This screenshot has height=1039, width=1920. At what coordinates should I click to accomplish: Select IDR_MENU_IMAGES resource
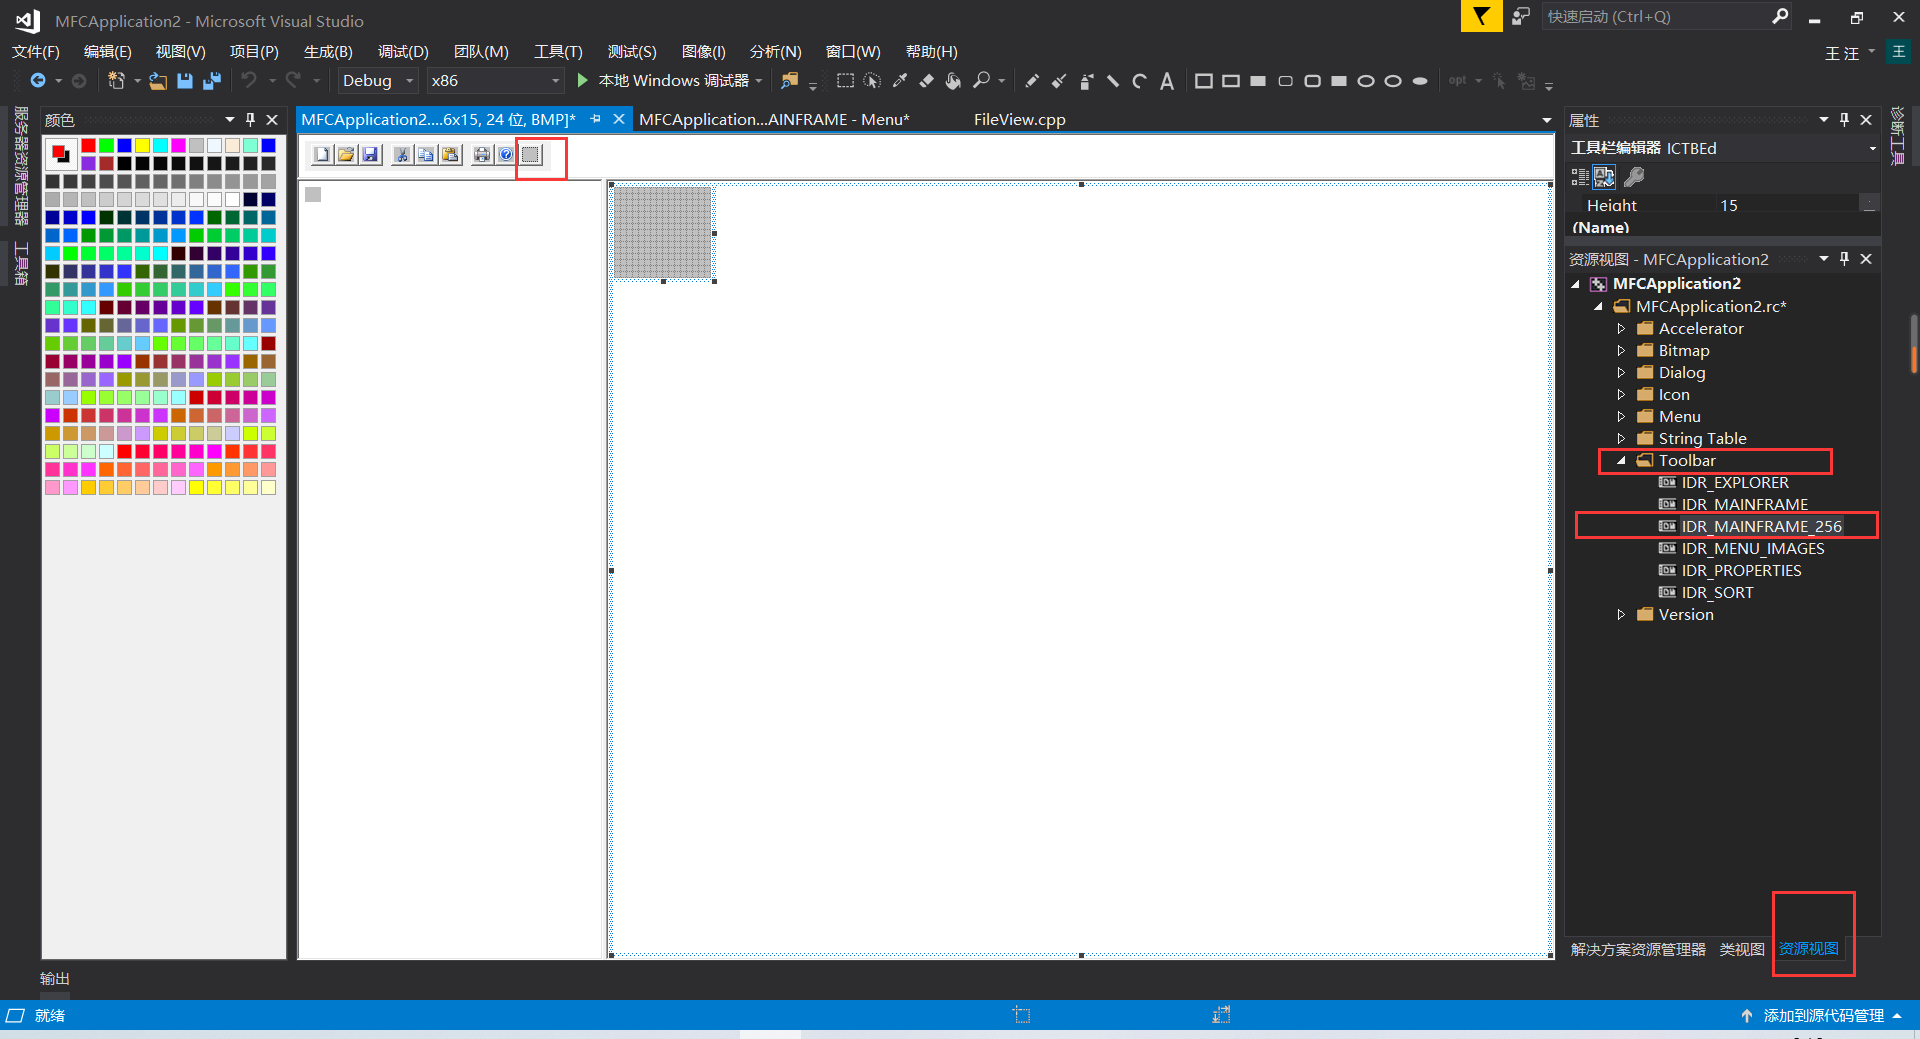pos(1752,549)
